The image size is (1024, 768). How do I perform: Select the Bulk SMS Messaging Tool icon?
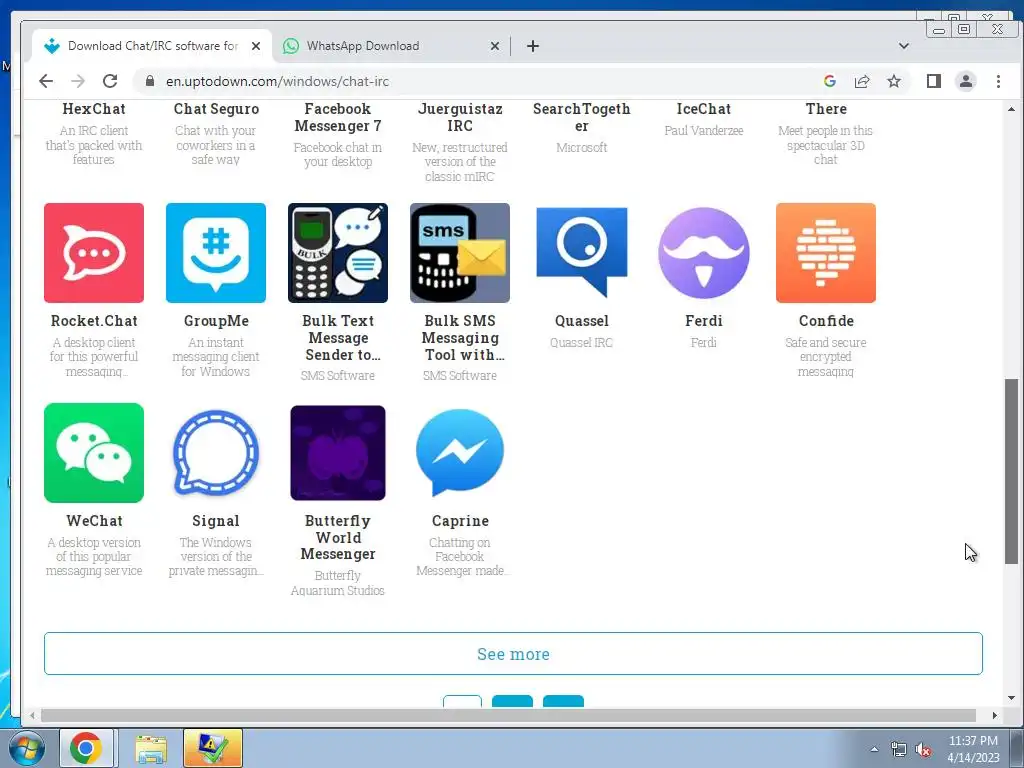460,253
